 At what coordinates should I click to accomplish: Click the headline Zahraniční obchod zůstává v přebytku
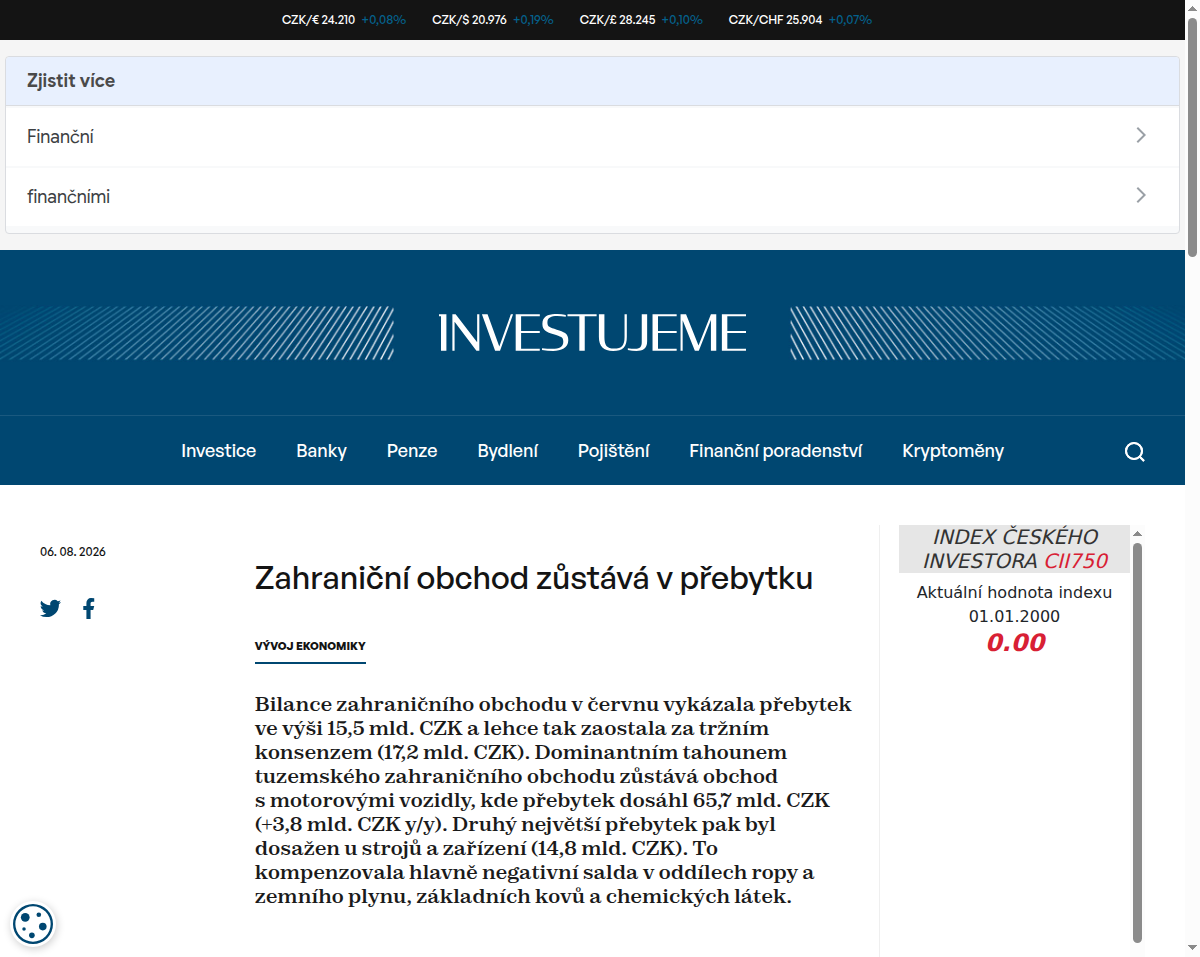pos(534,578)
